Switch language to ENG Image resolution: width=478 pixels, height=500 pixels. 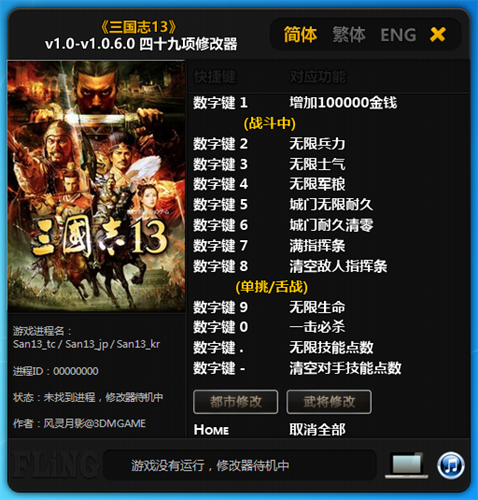pos(398,35)
